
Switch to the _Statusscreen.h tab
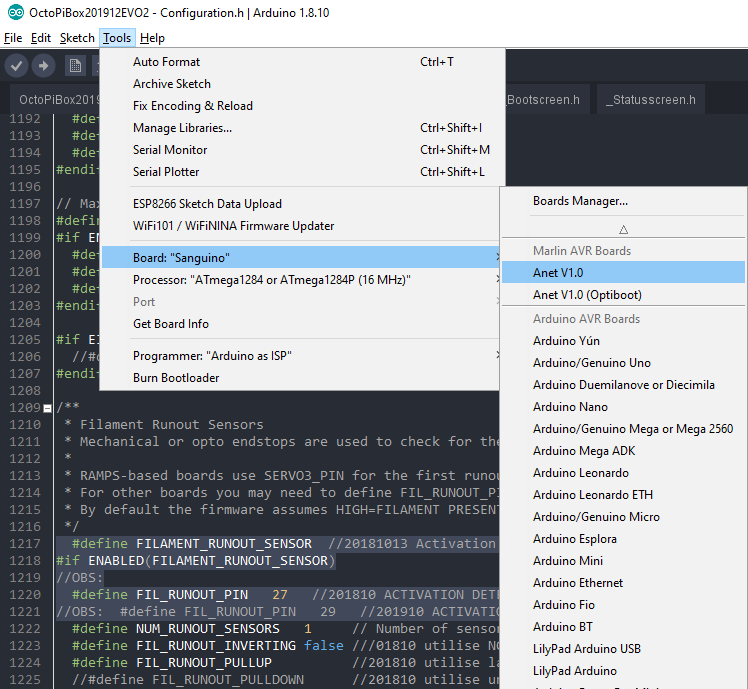point(651,100)
